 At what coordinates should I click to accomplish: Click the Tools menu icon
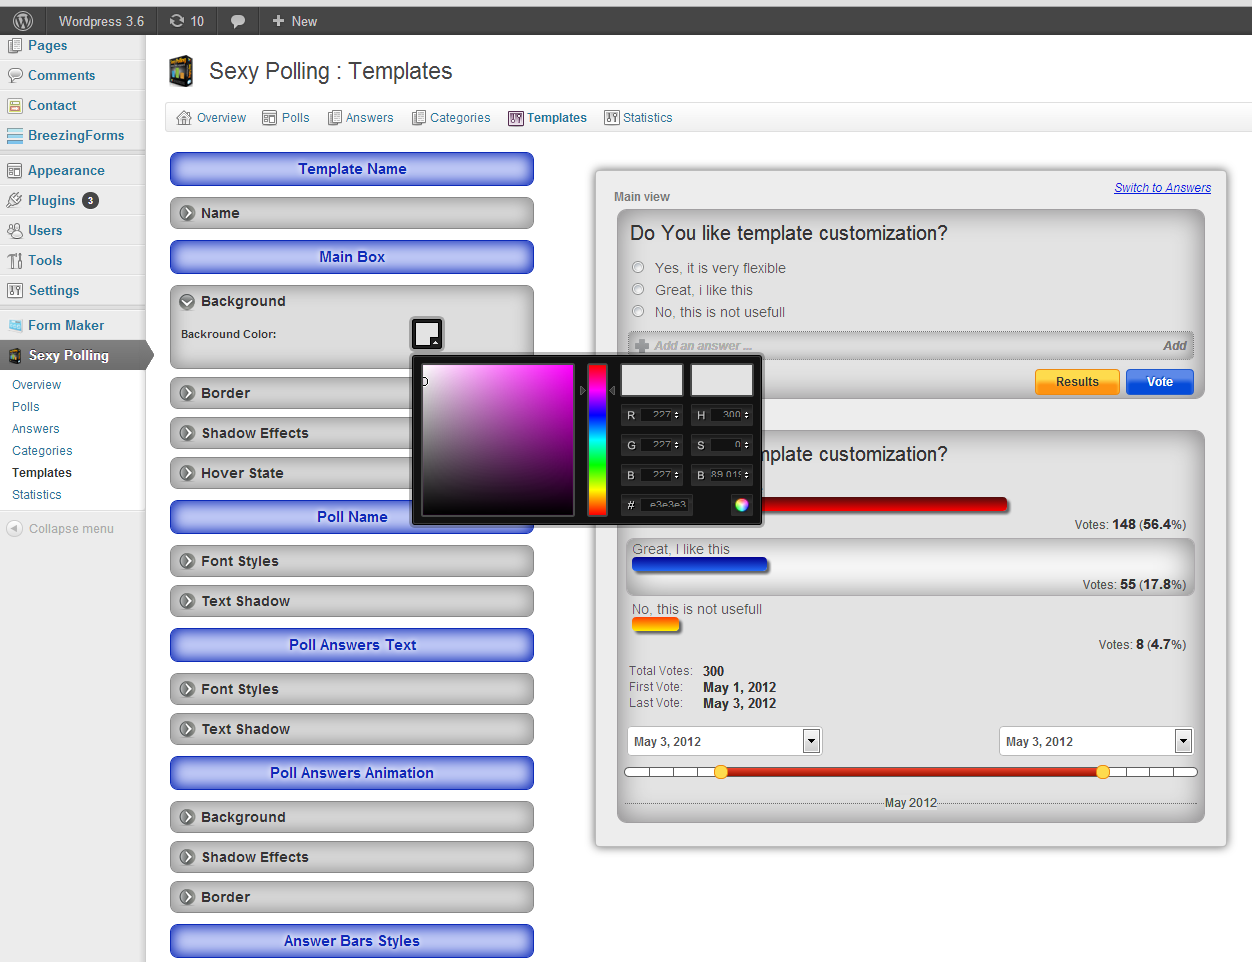[15, 261]
